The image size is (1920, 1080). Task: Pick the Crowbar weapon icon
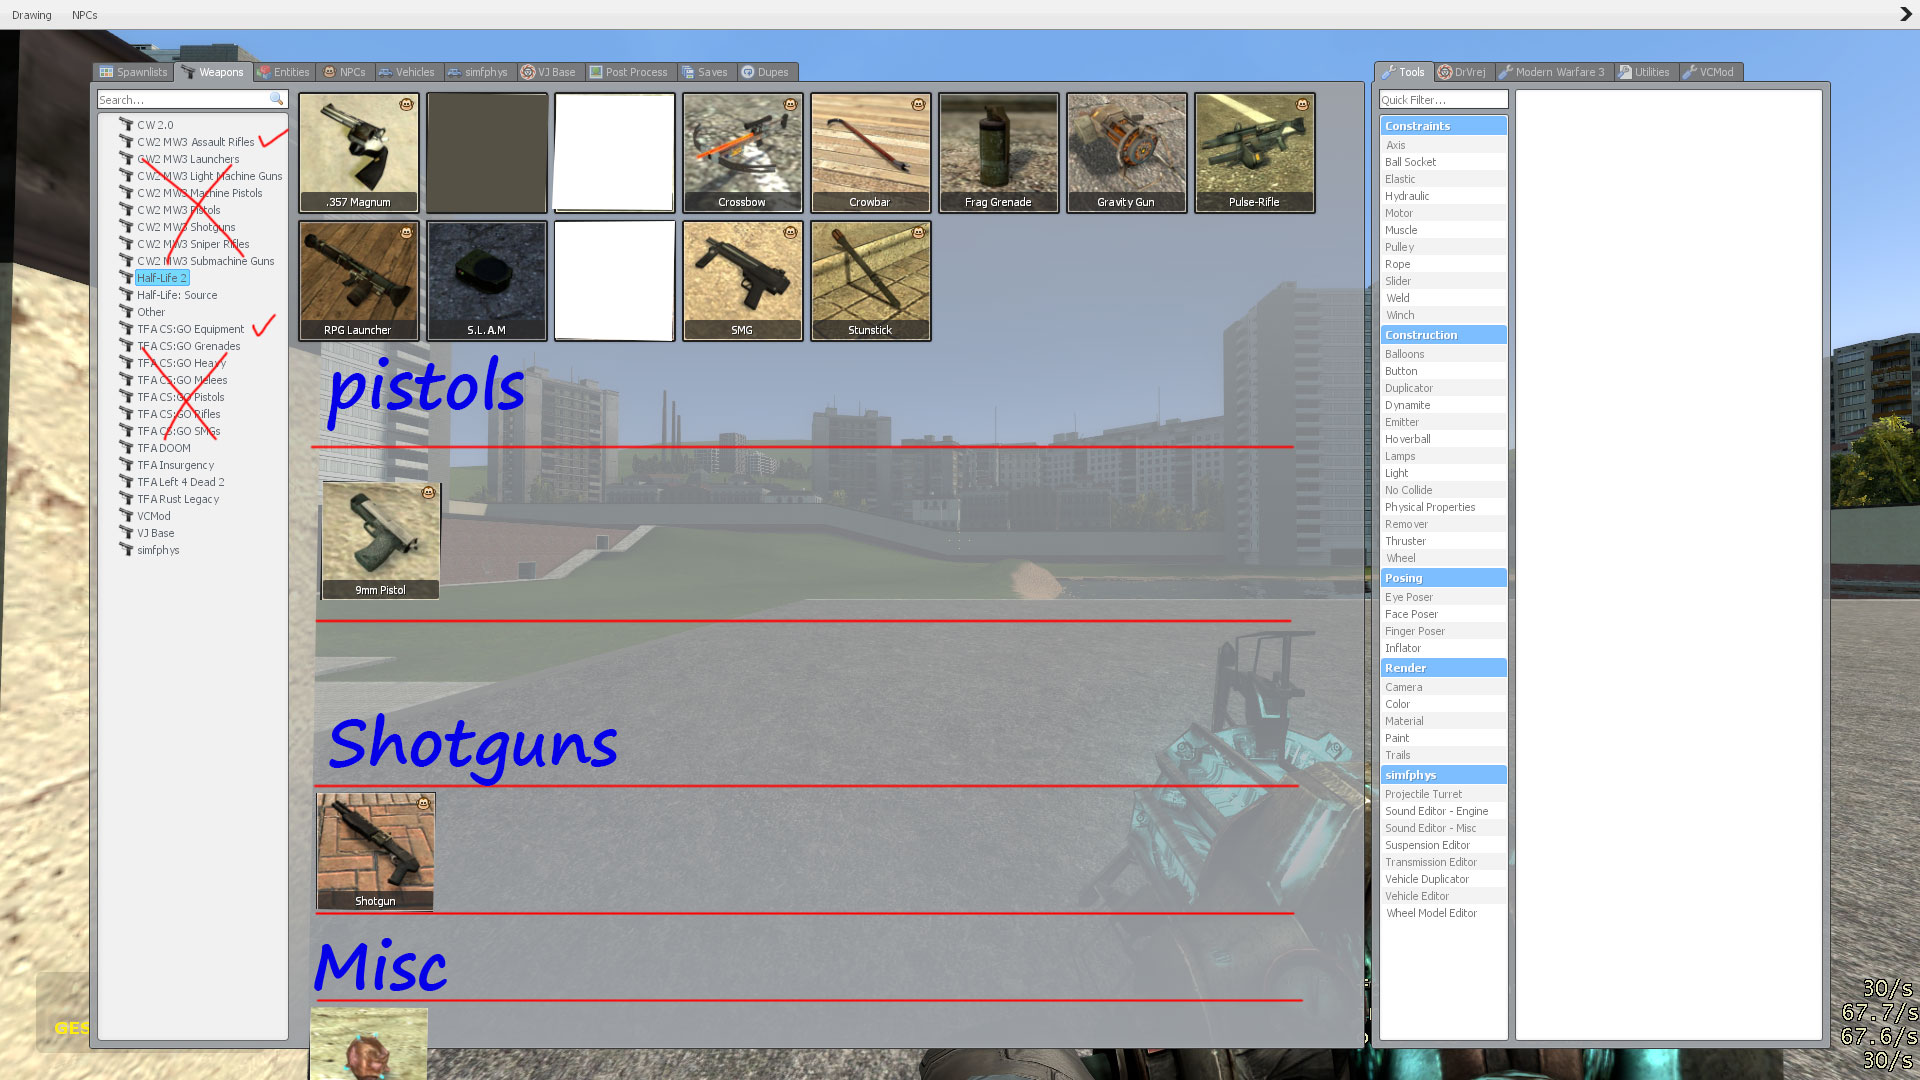[870, 153]
